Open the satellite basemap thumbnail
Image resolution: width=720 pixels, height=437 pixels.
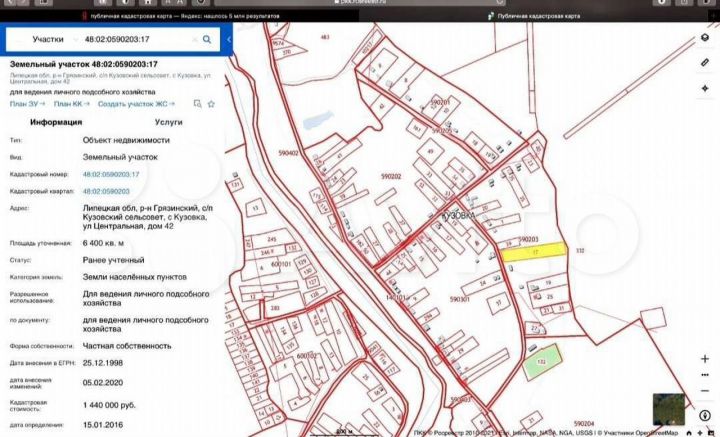tap(669, 409)
